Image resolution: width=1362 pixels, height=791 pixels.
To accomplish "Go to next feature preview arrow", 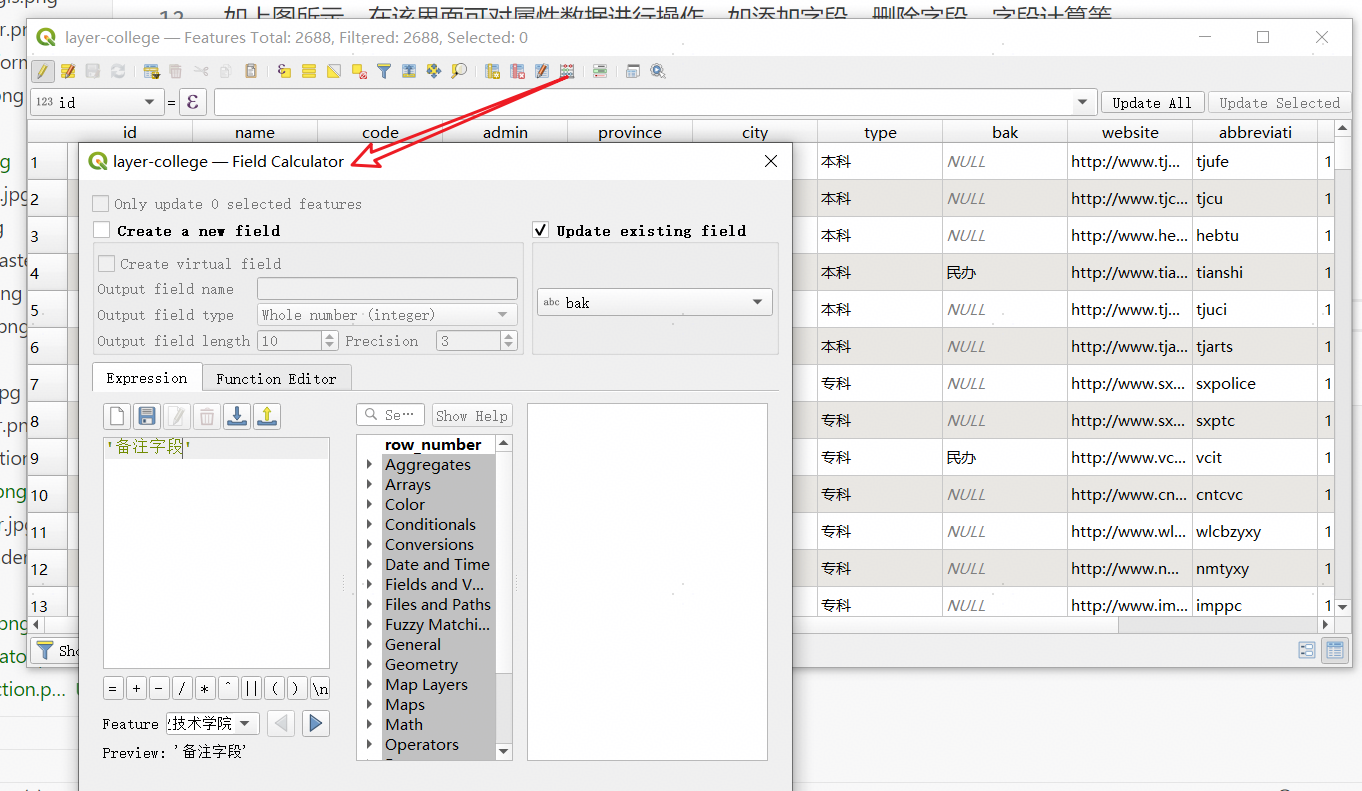I will [316, 723].
